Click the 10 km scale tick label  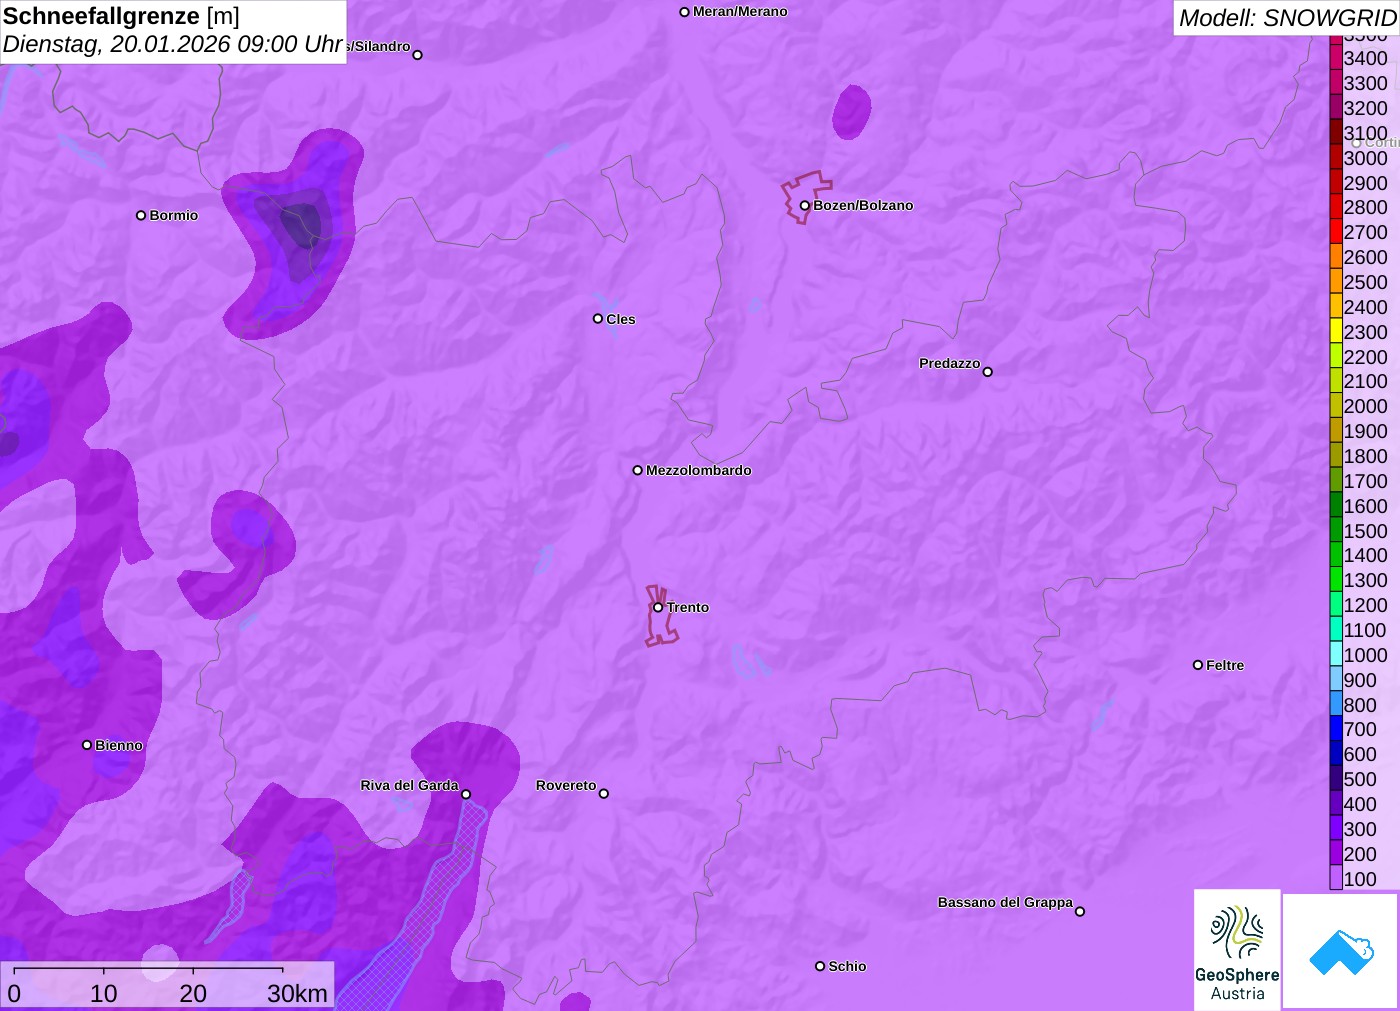pos(104,993)
